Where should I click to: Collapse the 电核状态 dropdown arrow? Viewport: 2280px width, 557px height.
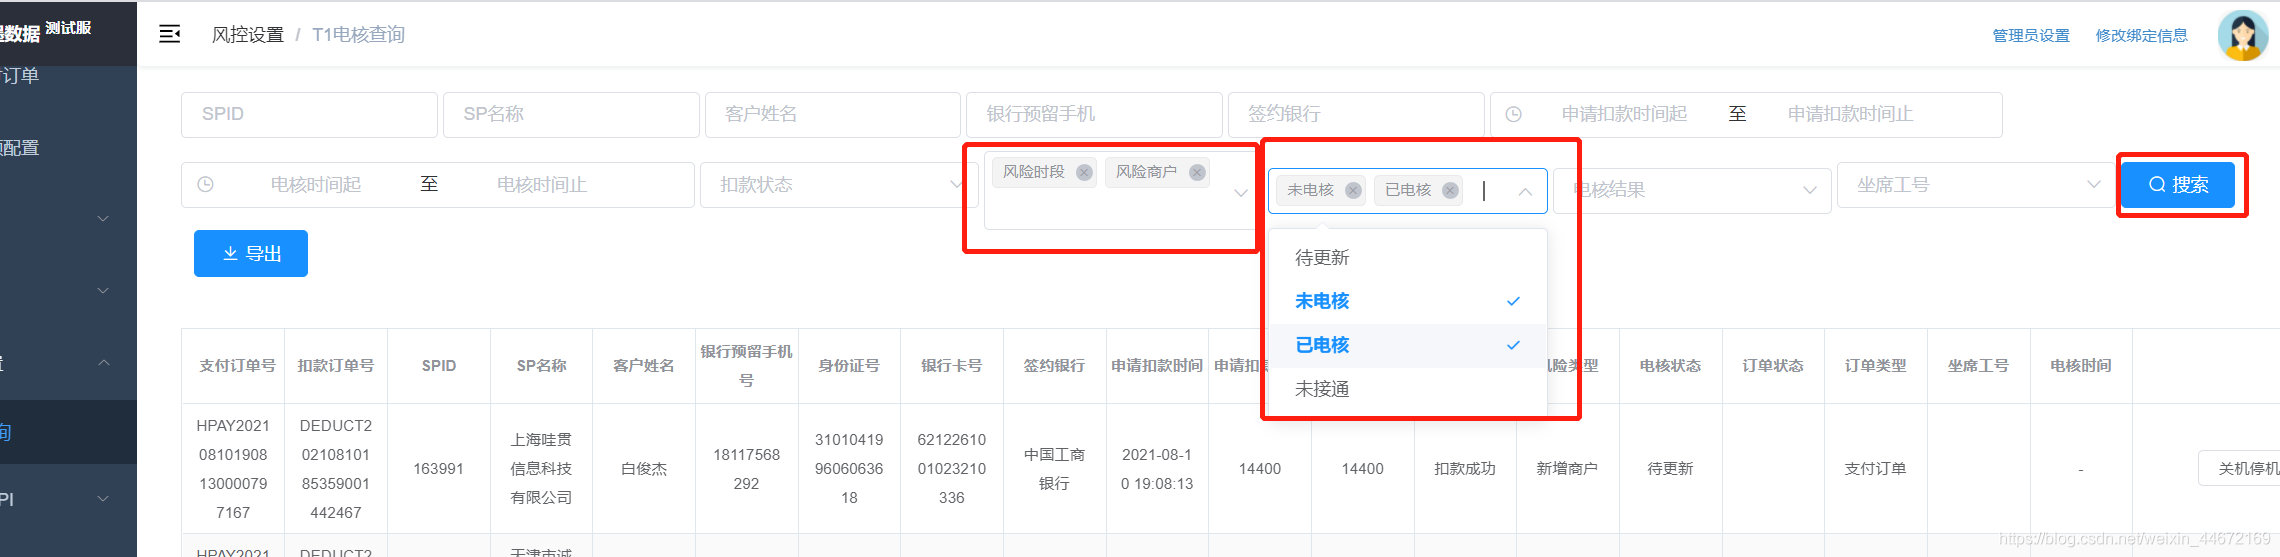[x=1525, y=191]
